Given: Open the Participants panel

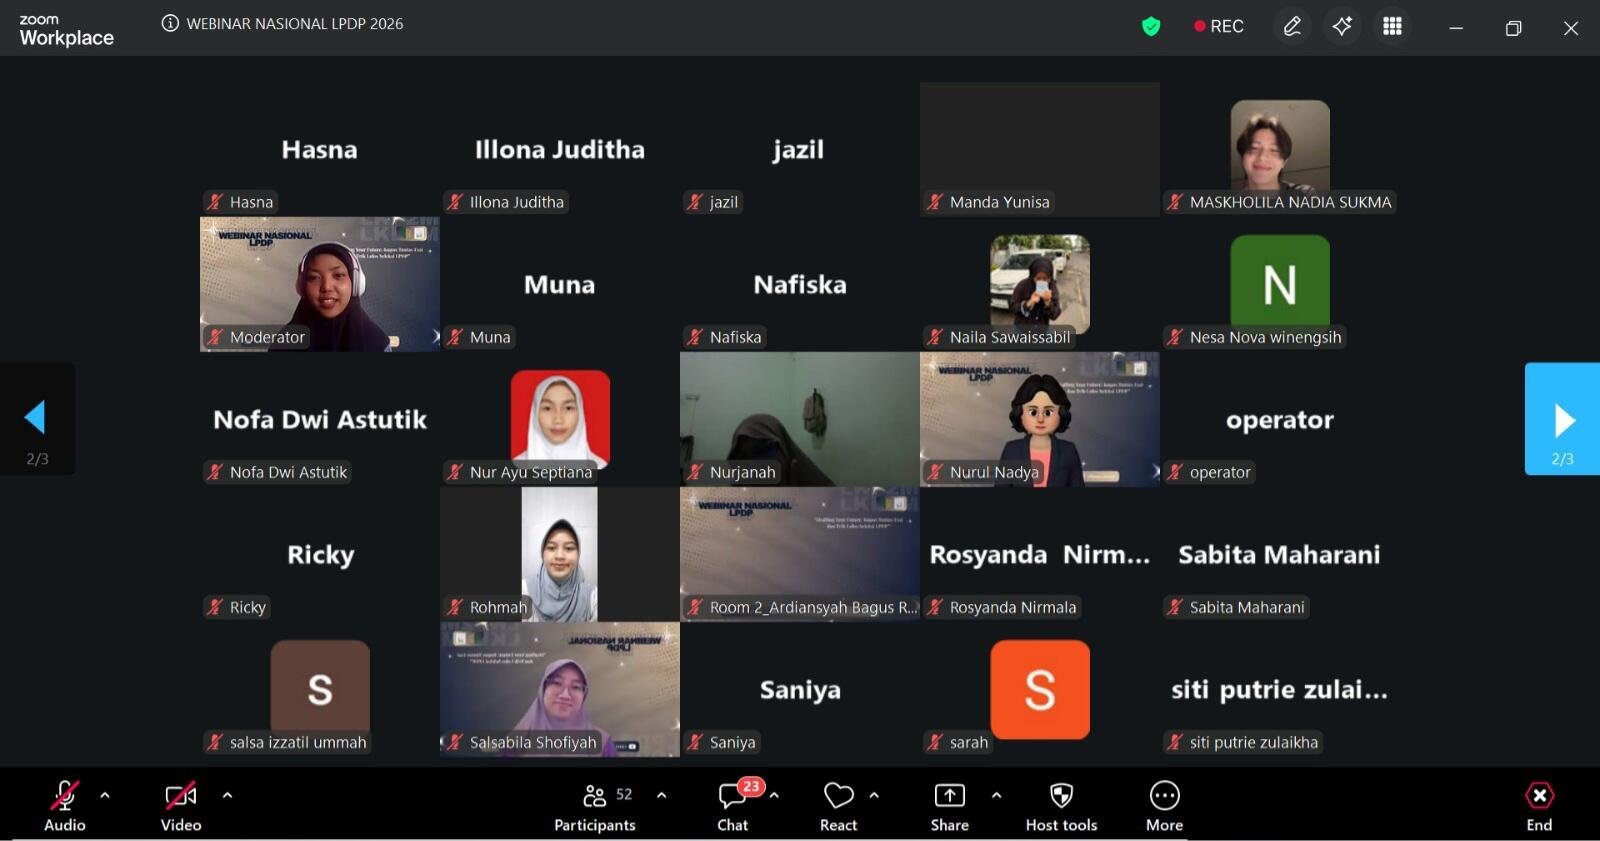Looking at the screenshot, I should (x=595, y=807).
